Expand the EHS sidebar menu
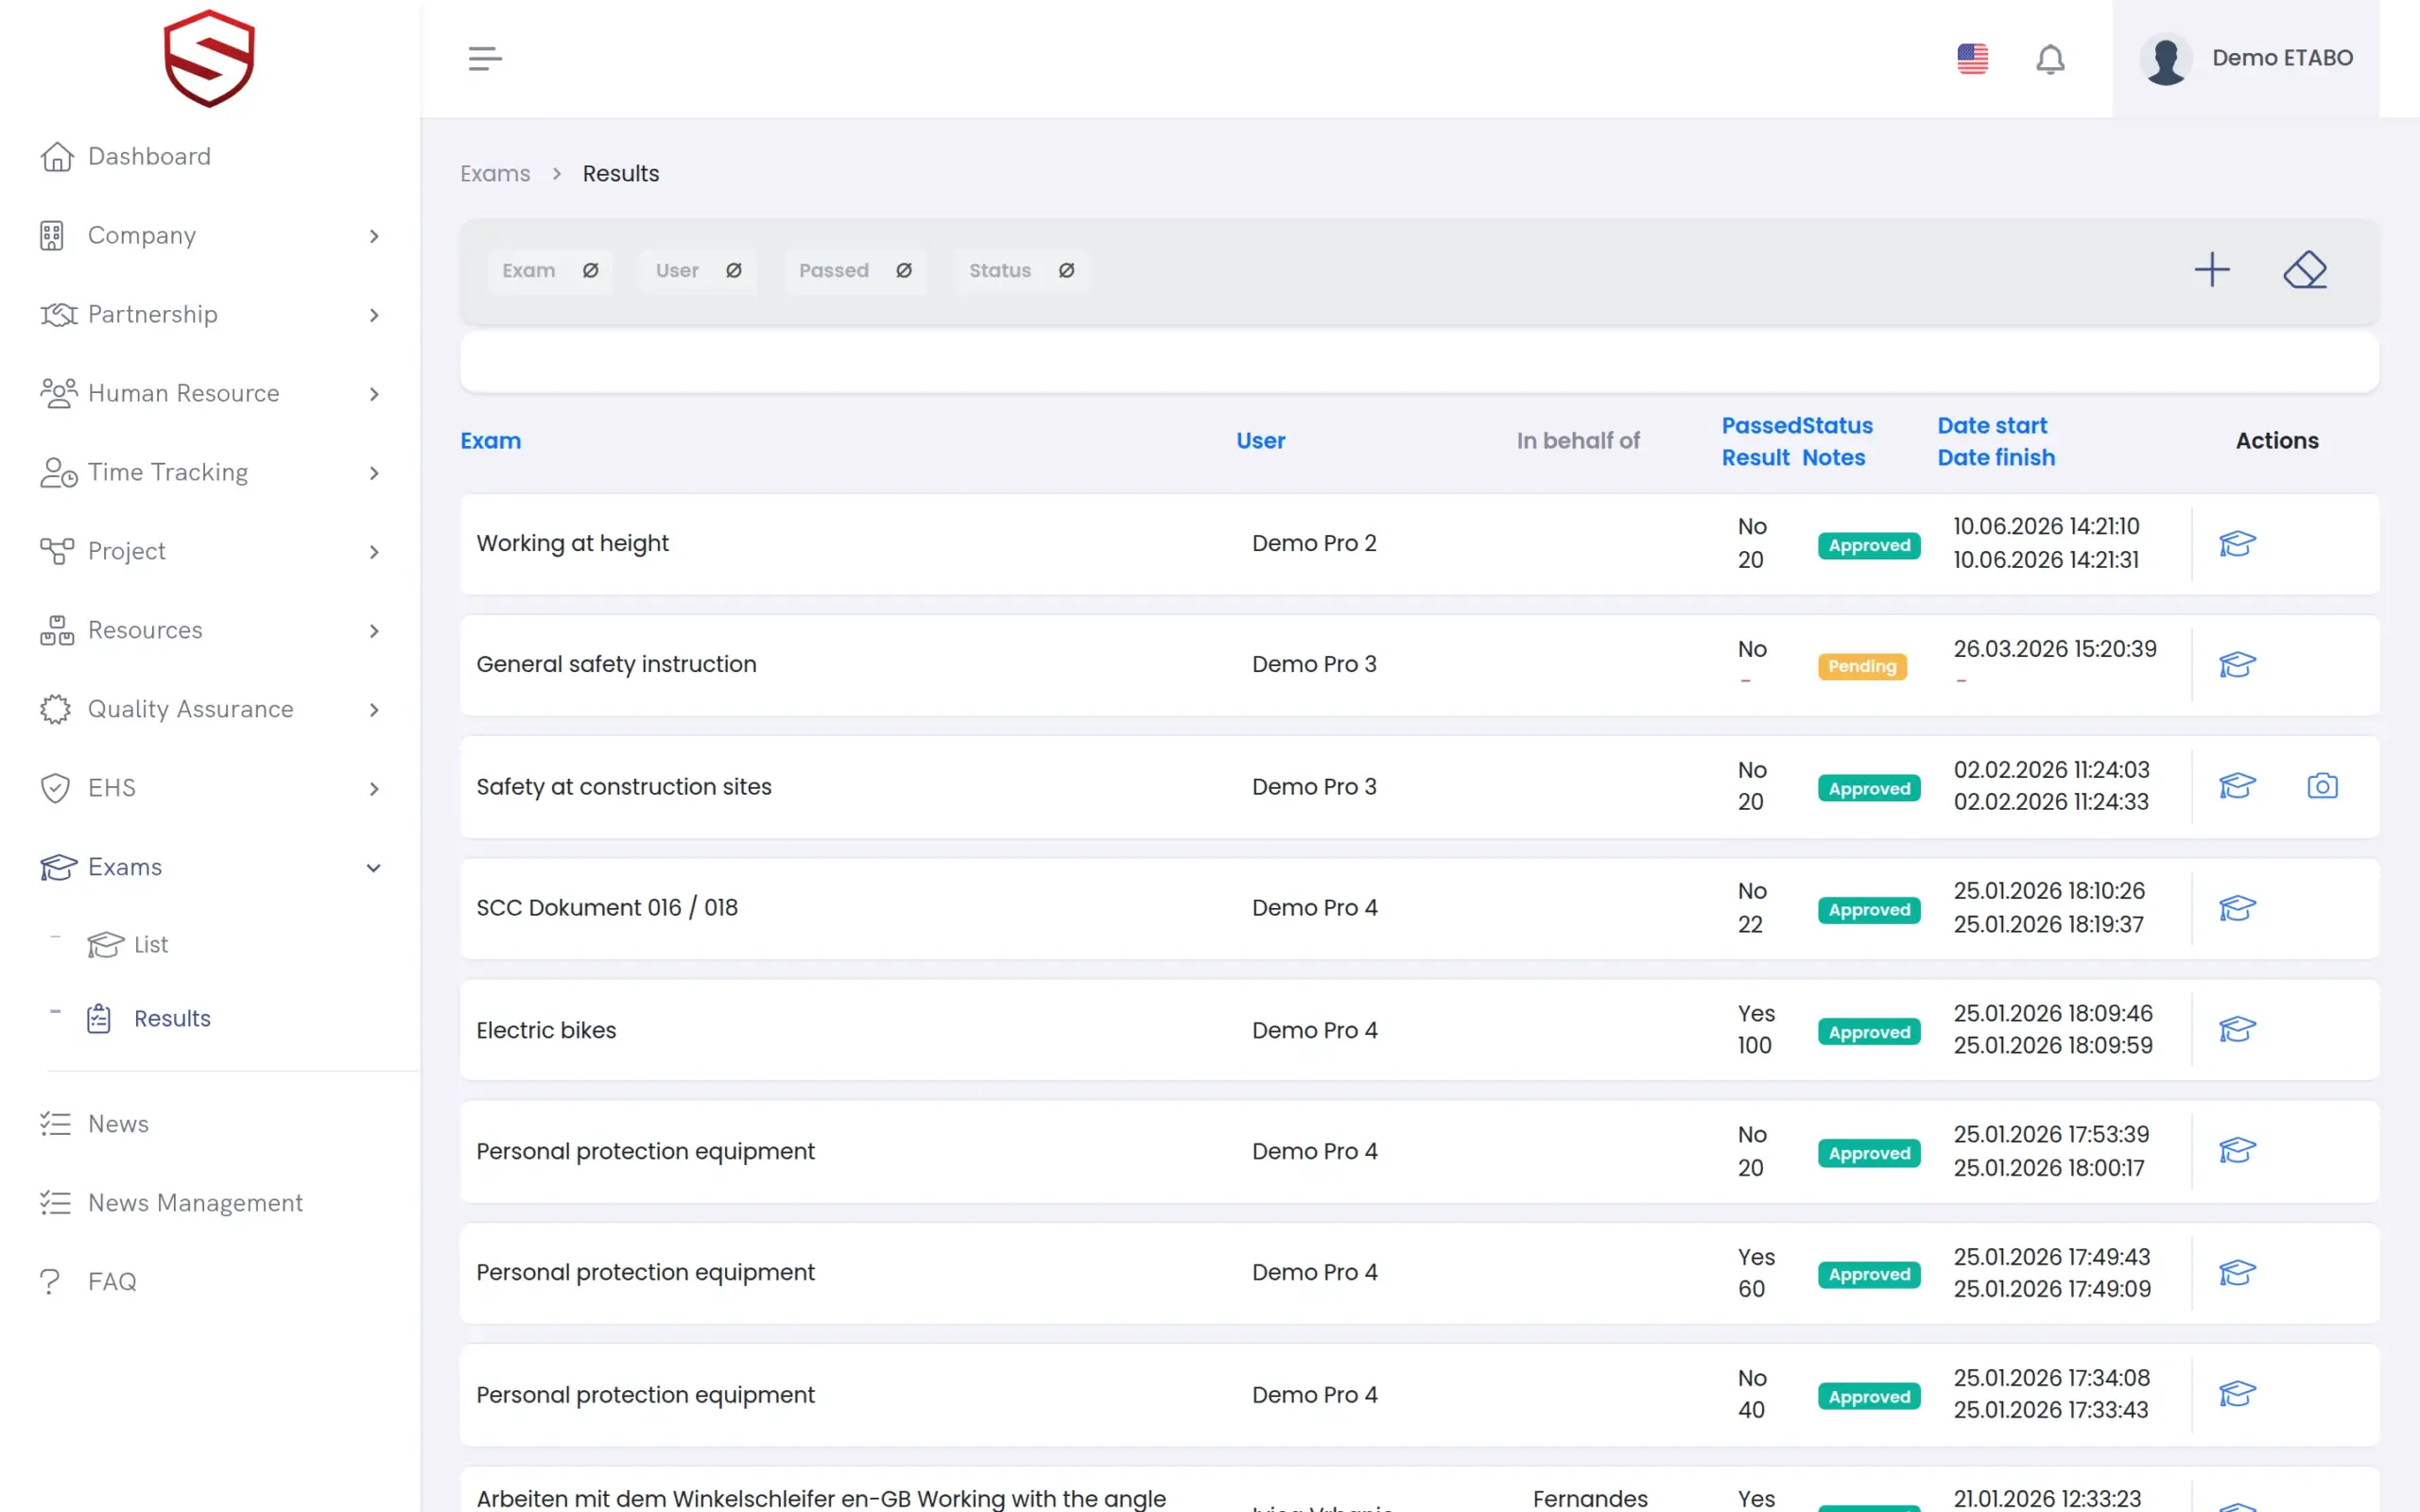This screenshot has width=2420, height=1512. (x=210, y=789)
